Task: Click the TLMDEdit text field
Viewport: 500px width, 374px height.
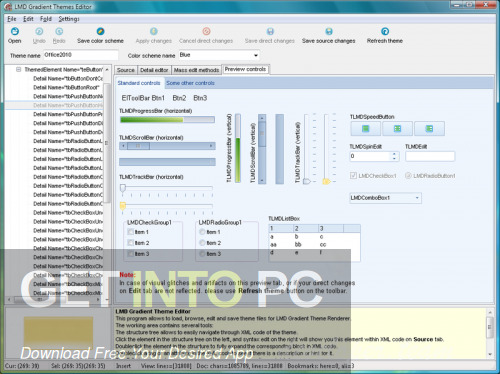Action: (x=430, y=156)
